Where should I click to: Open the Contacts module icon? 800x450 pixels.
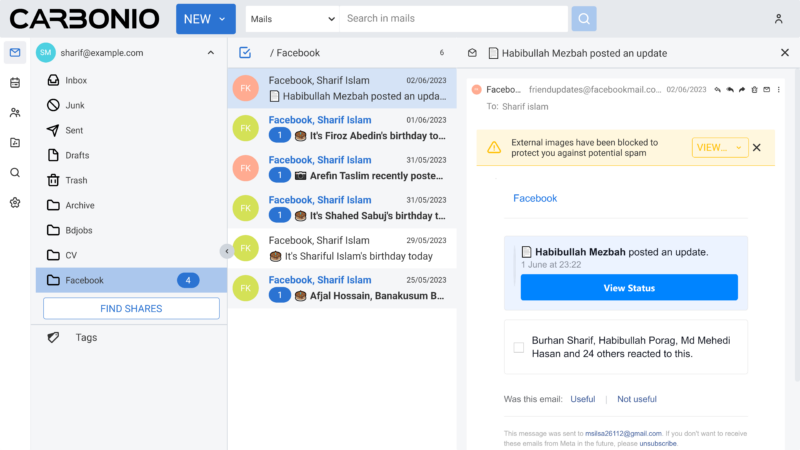(x=15, y=113)
